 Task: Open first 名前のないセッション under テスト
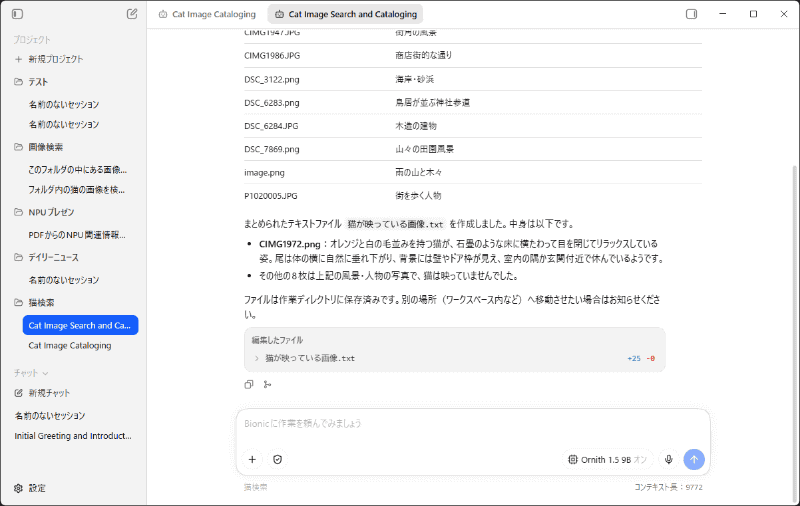64,105
